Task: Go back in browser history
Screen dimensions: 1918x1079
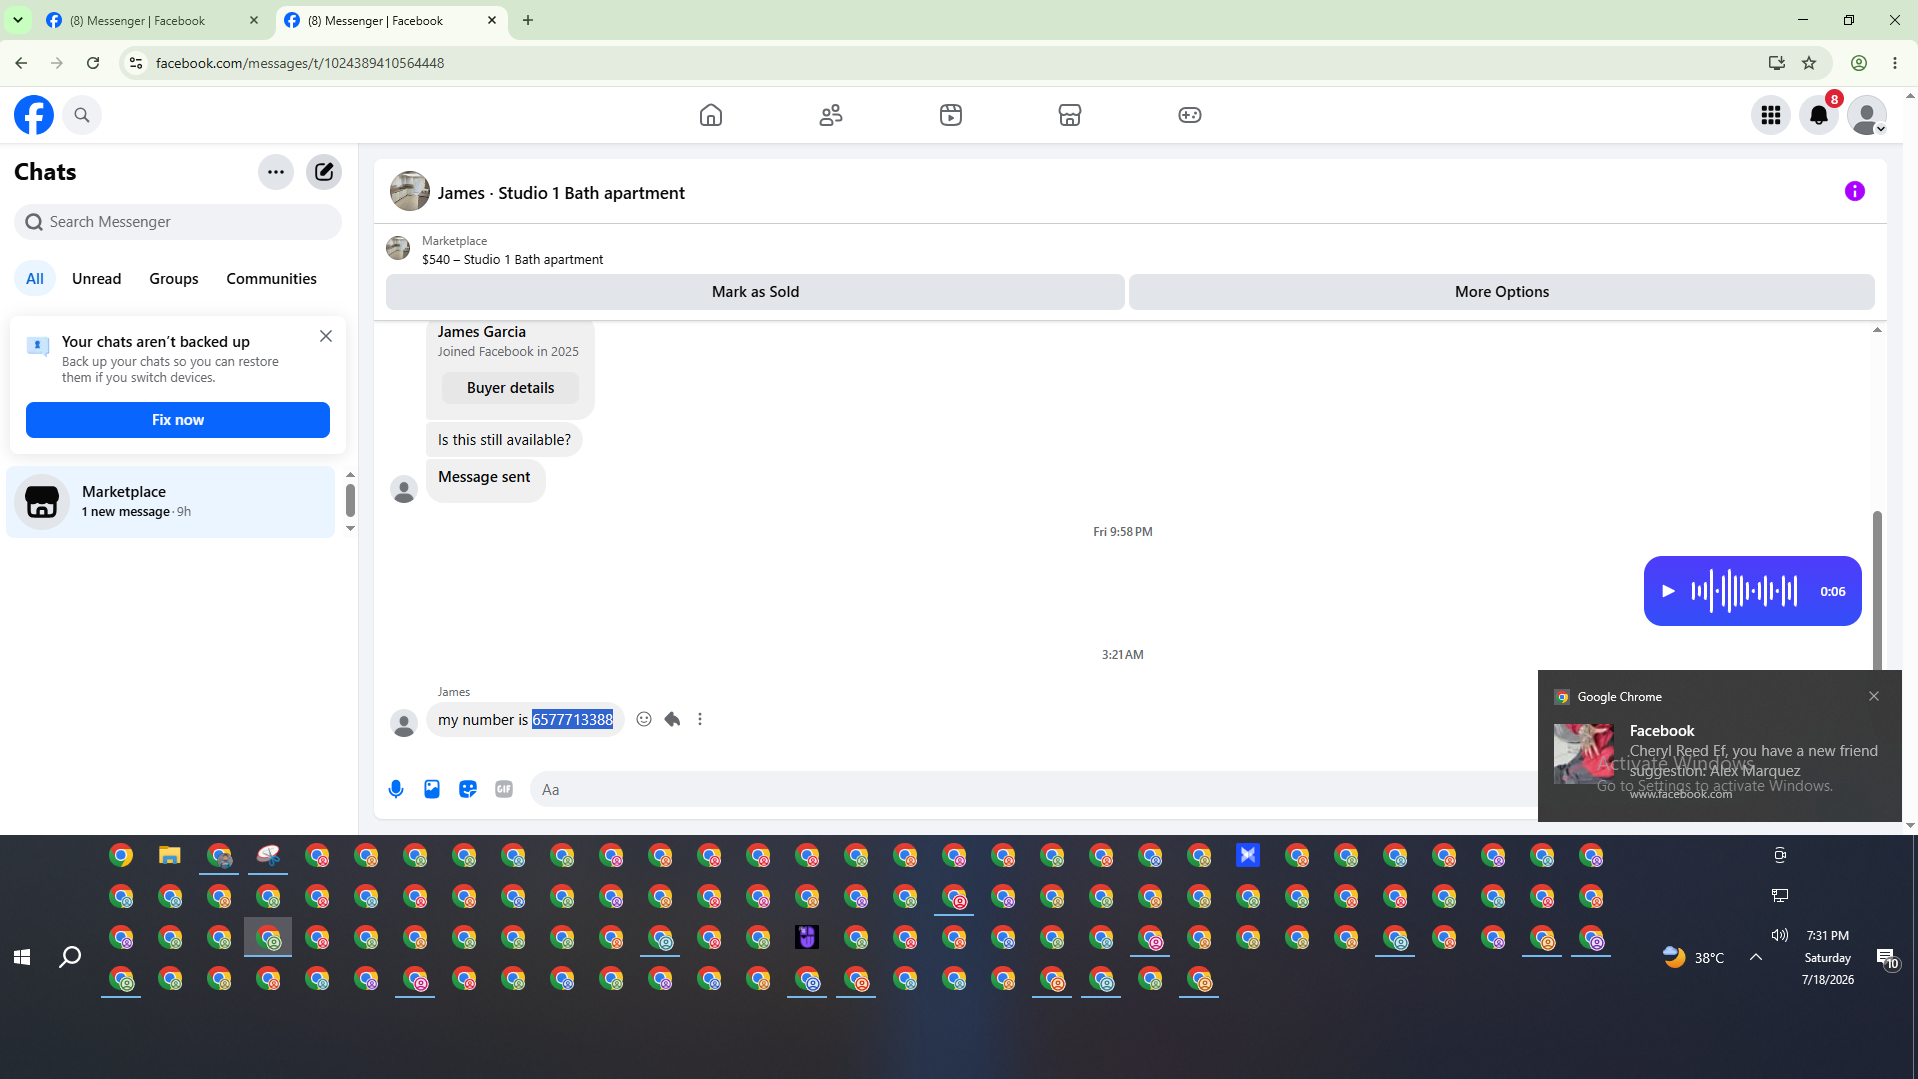Action: tap(21, 63)
